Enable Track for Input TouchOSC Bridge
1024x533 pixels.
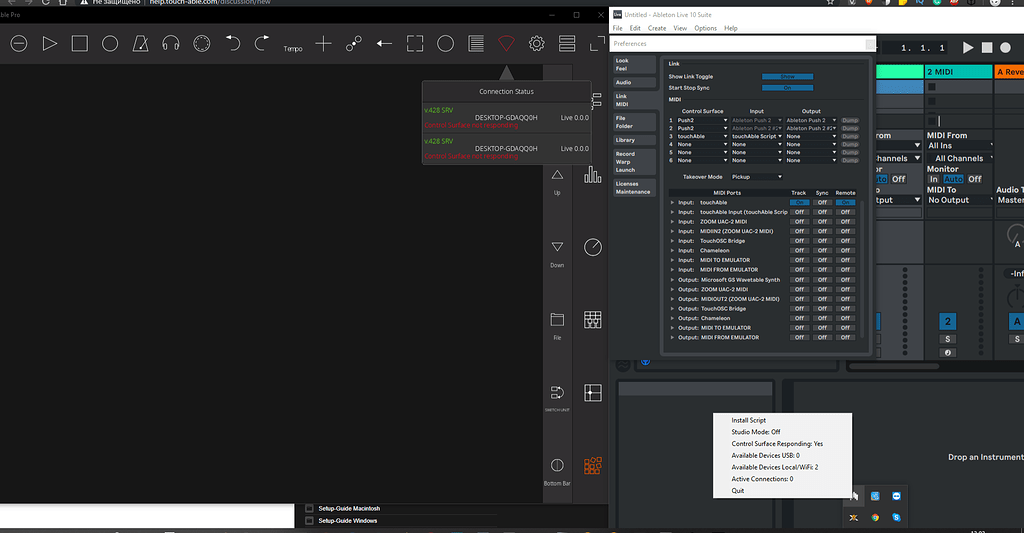[x=799, y=241]
